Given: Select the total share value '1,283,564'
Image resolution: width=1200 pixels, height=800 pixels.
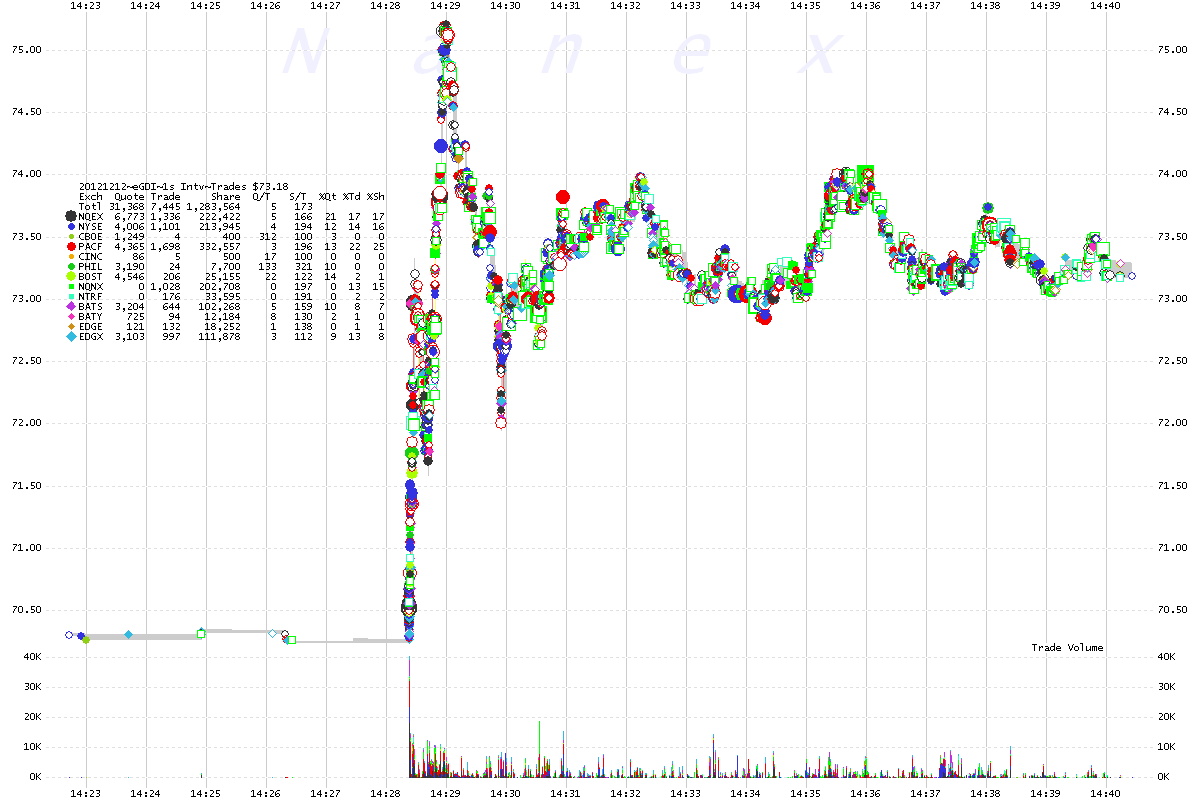Looking at the screenshot, I should point(216,206).
